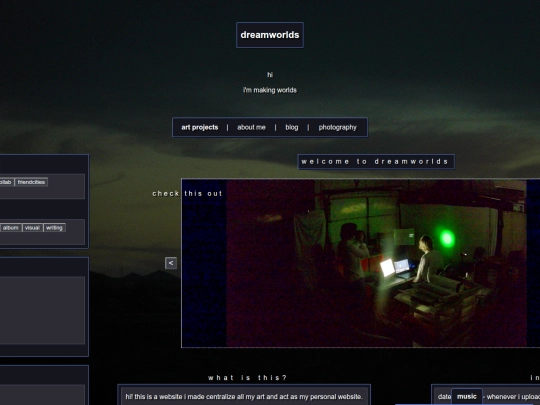540x405 pixels.
Task: Click the large empty gray sidebar panel
Action: click(42, 310)
